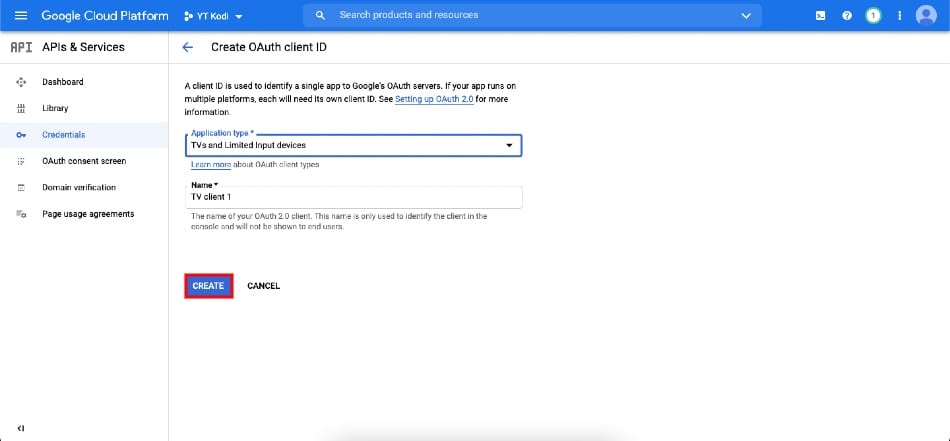Image resolution: width=950 pixels, height=441 pixels.
Task: Go back using the left arrow
Action: 188,47
